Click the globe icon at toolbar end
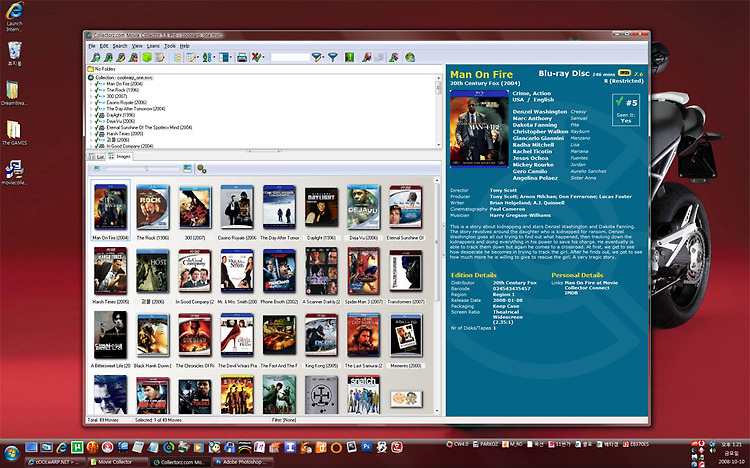The width and height of the screenshot is (750, 468). (x=410, y=57)
